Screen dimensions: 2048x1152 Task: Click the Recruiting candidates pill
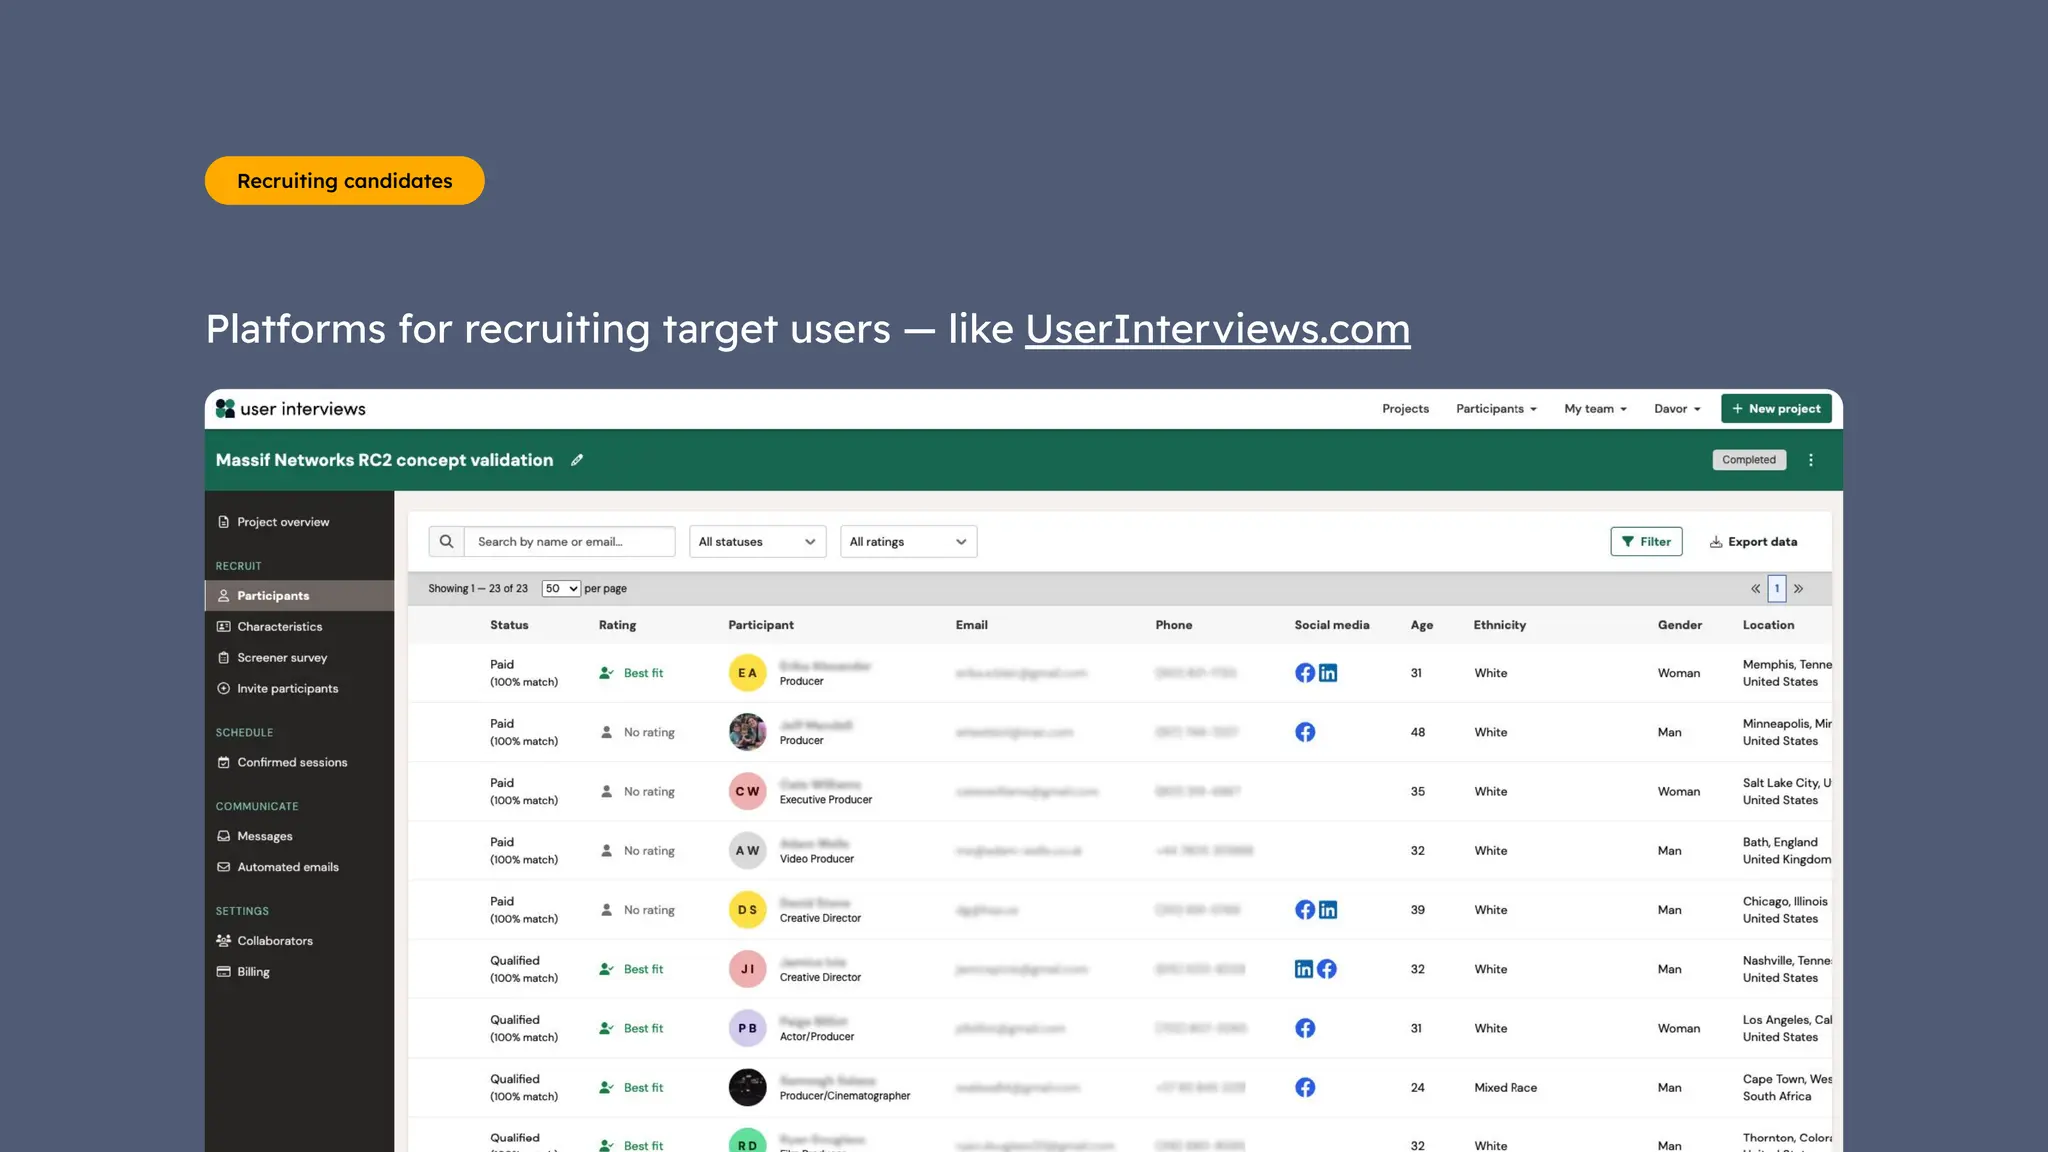(x=345, y=181)
